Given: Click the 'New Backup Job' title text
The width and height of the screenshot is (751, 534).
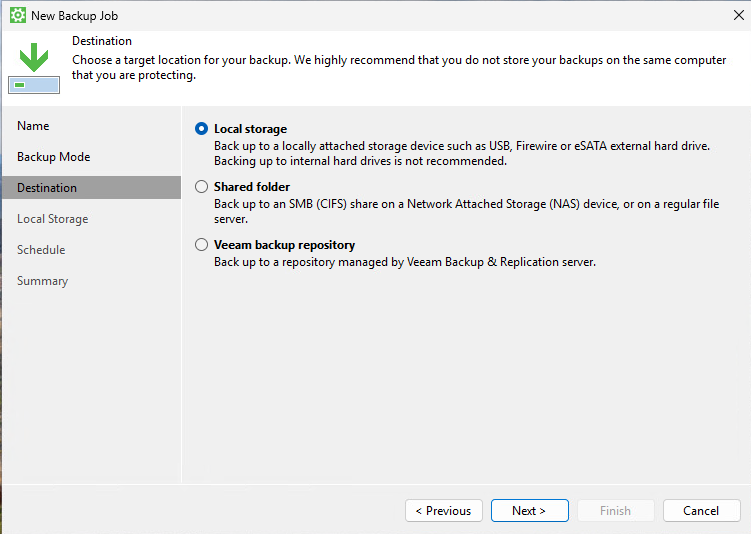Looking at the screenshot, I should (74, 16).
